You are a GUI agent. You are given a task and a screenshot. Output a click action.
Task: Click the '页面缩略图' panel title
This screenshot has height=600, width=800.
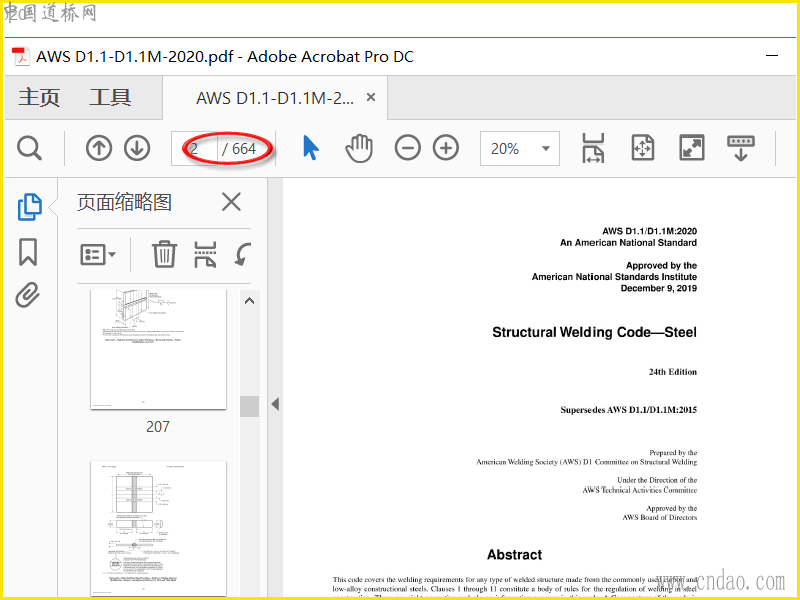[124, 202]
